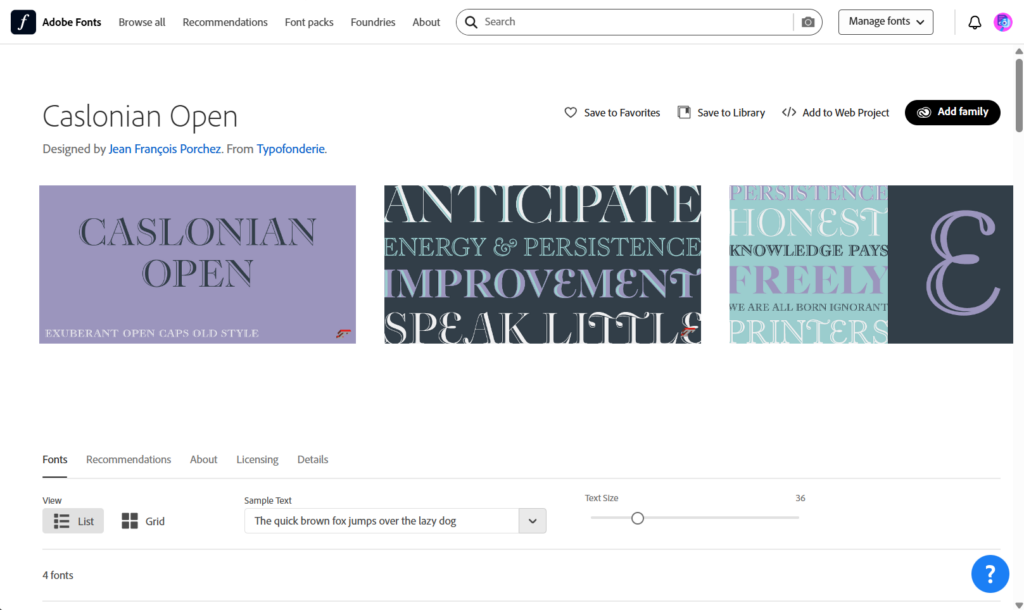Open the user profile avatar
1024x610 pixels.
[x=1002, y=22]
